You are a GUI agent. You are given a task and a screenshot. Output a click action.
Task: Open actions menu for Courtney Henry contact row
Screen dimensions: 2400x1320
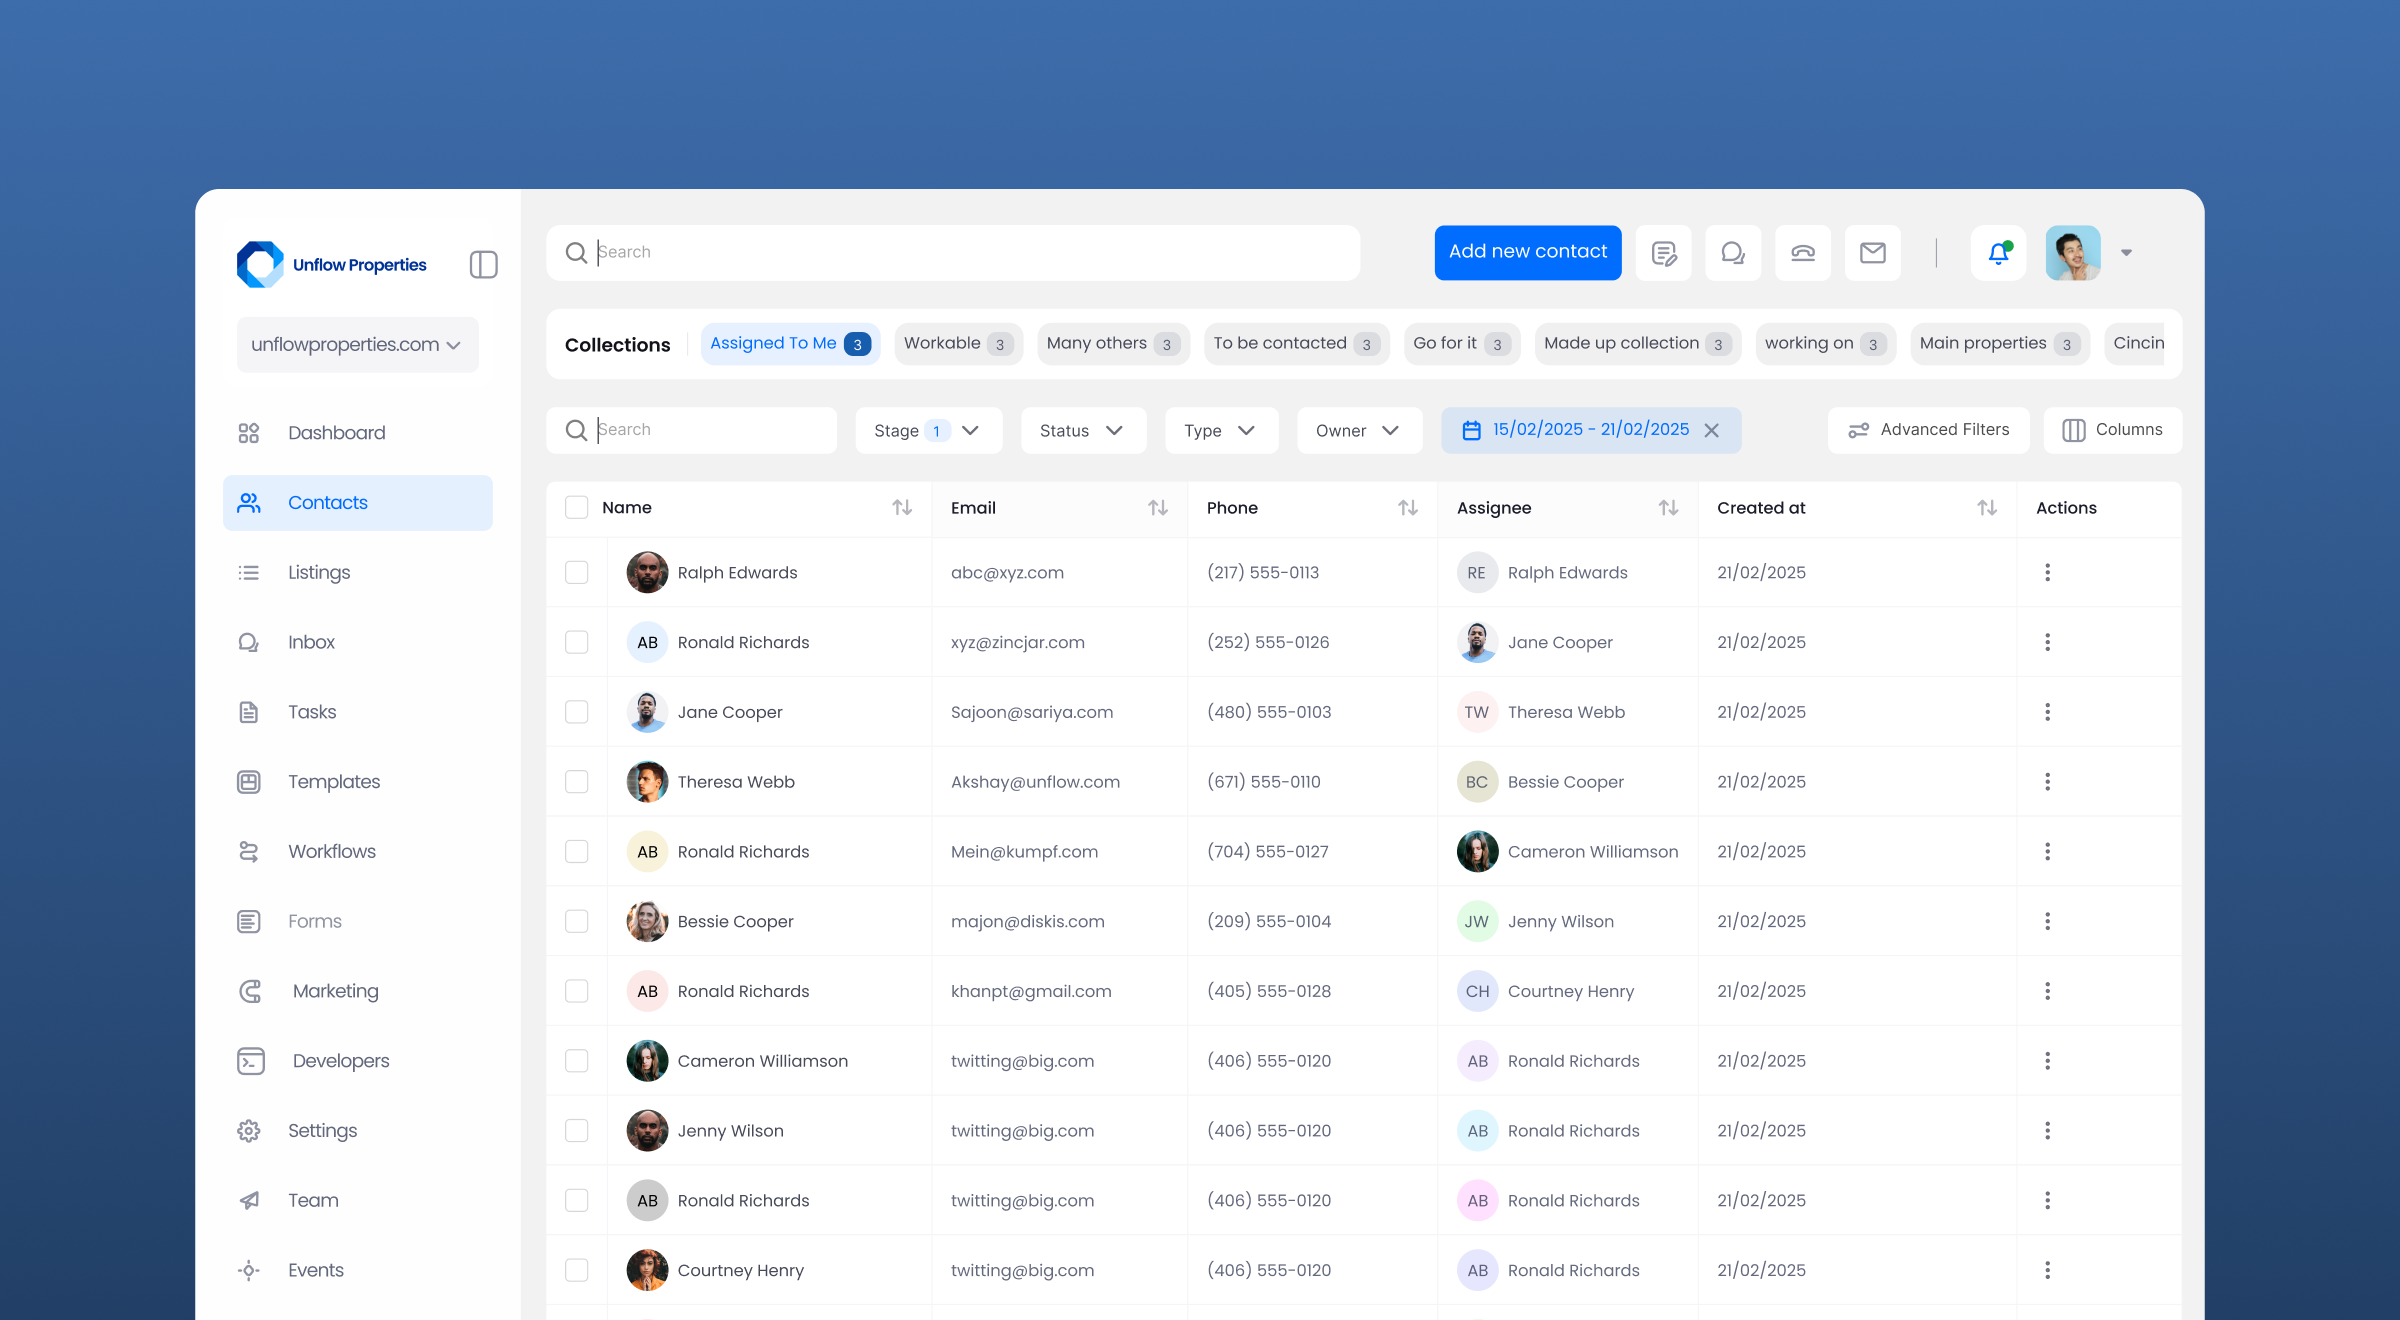[x=2047, y=1270]
